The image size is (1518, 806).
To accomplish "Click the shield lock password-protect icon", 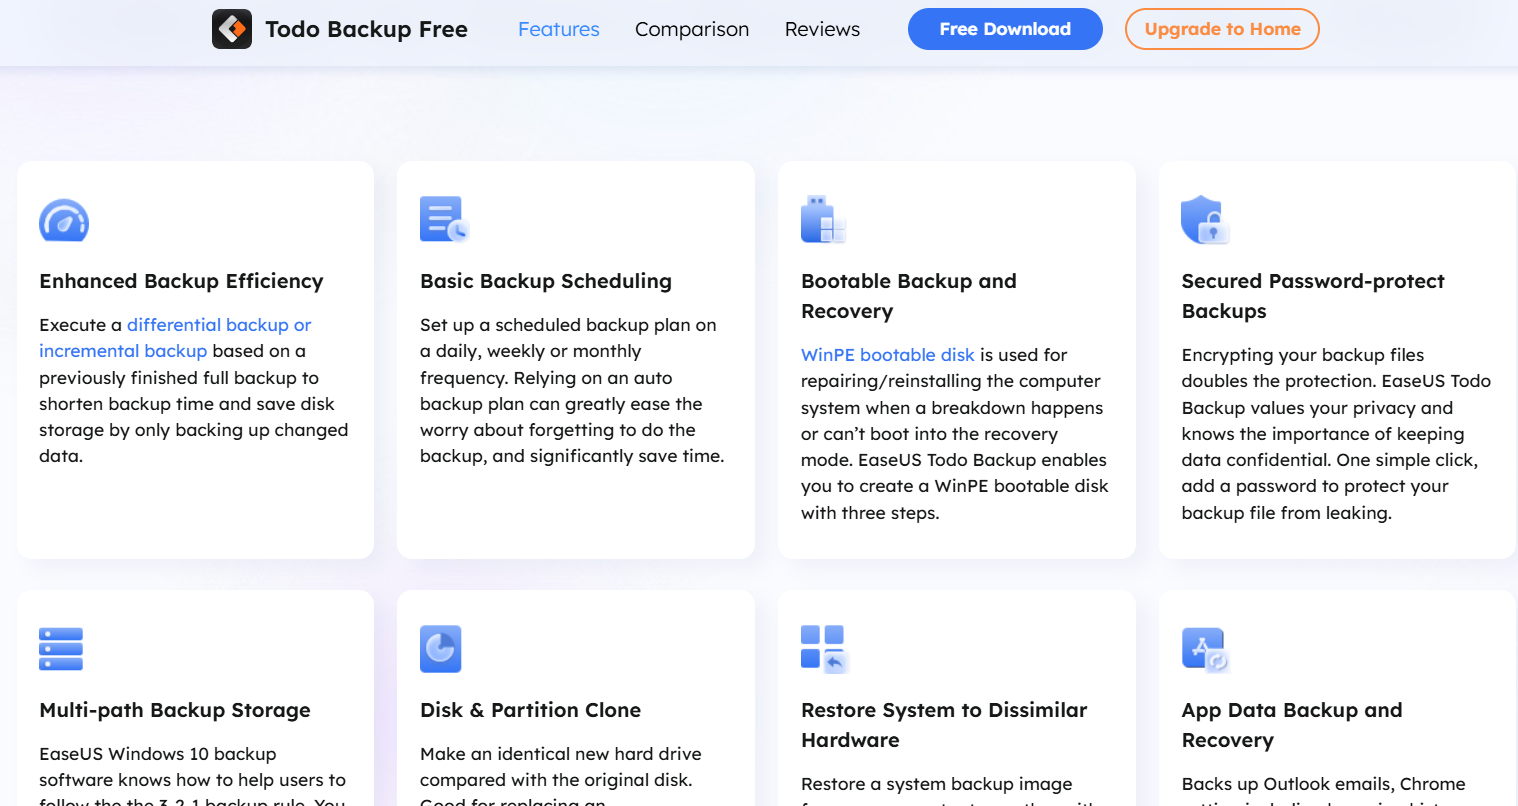I will (1204, 220).
